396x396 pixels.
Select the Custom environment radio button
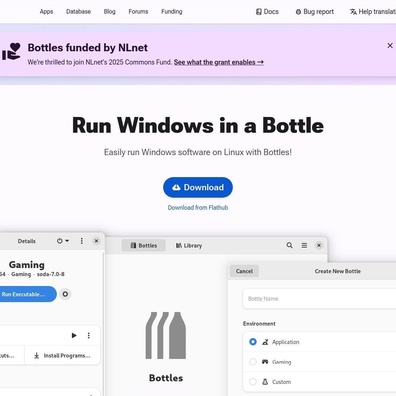pyautogui.click(x=253, y=382)
